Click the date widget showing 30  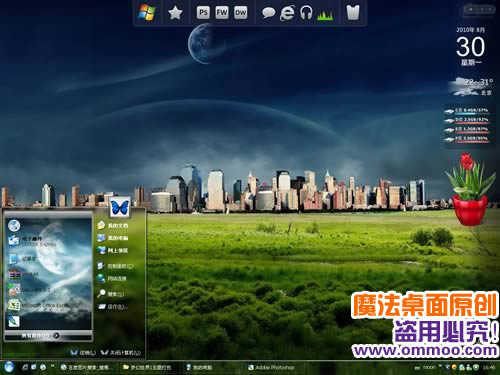pyautogui.click(x=470, y=47)
